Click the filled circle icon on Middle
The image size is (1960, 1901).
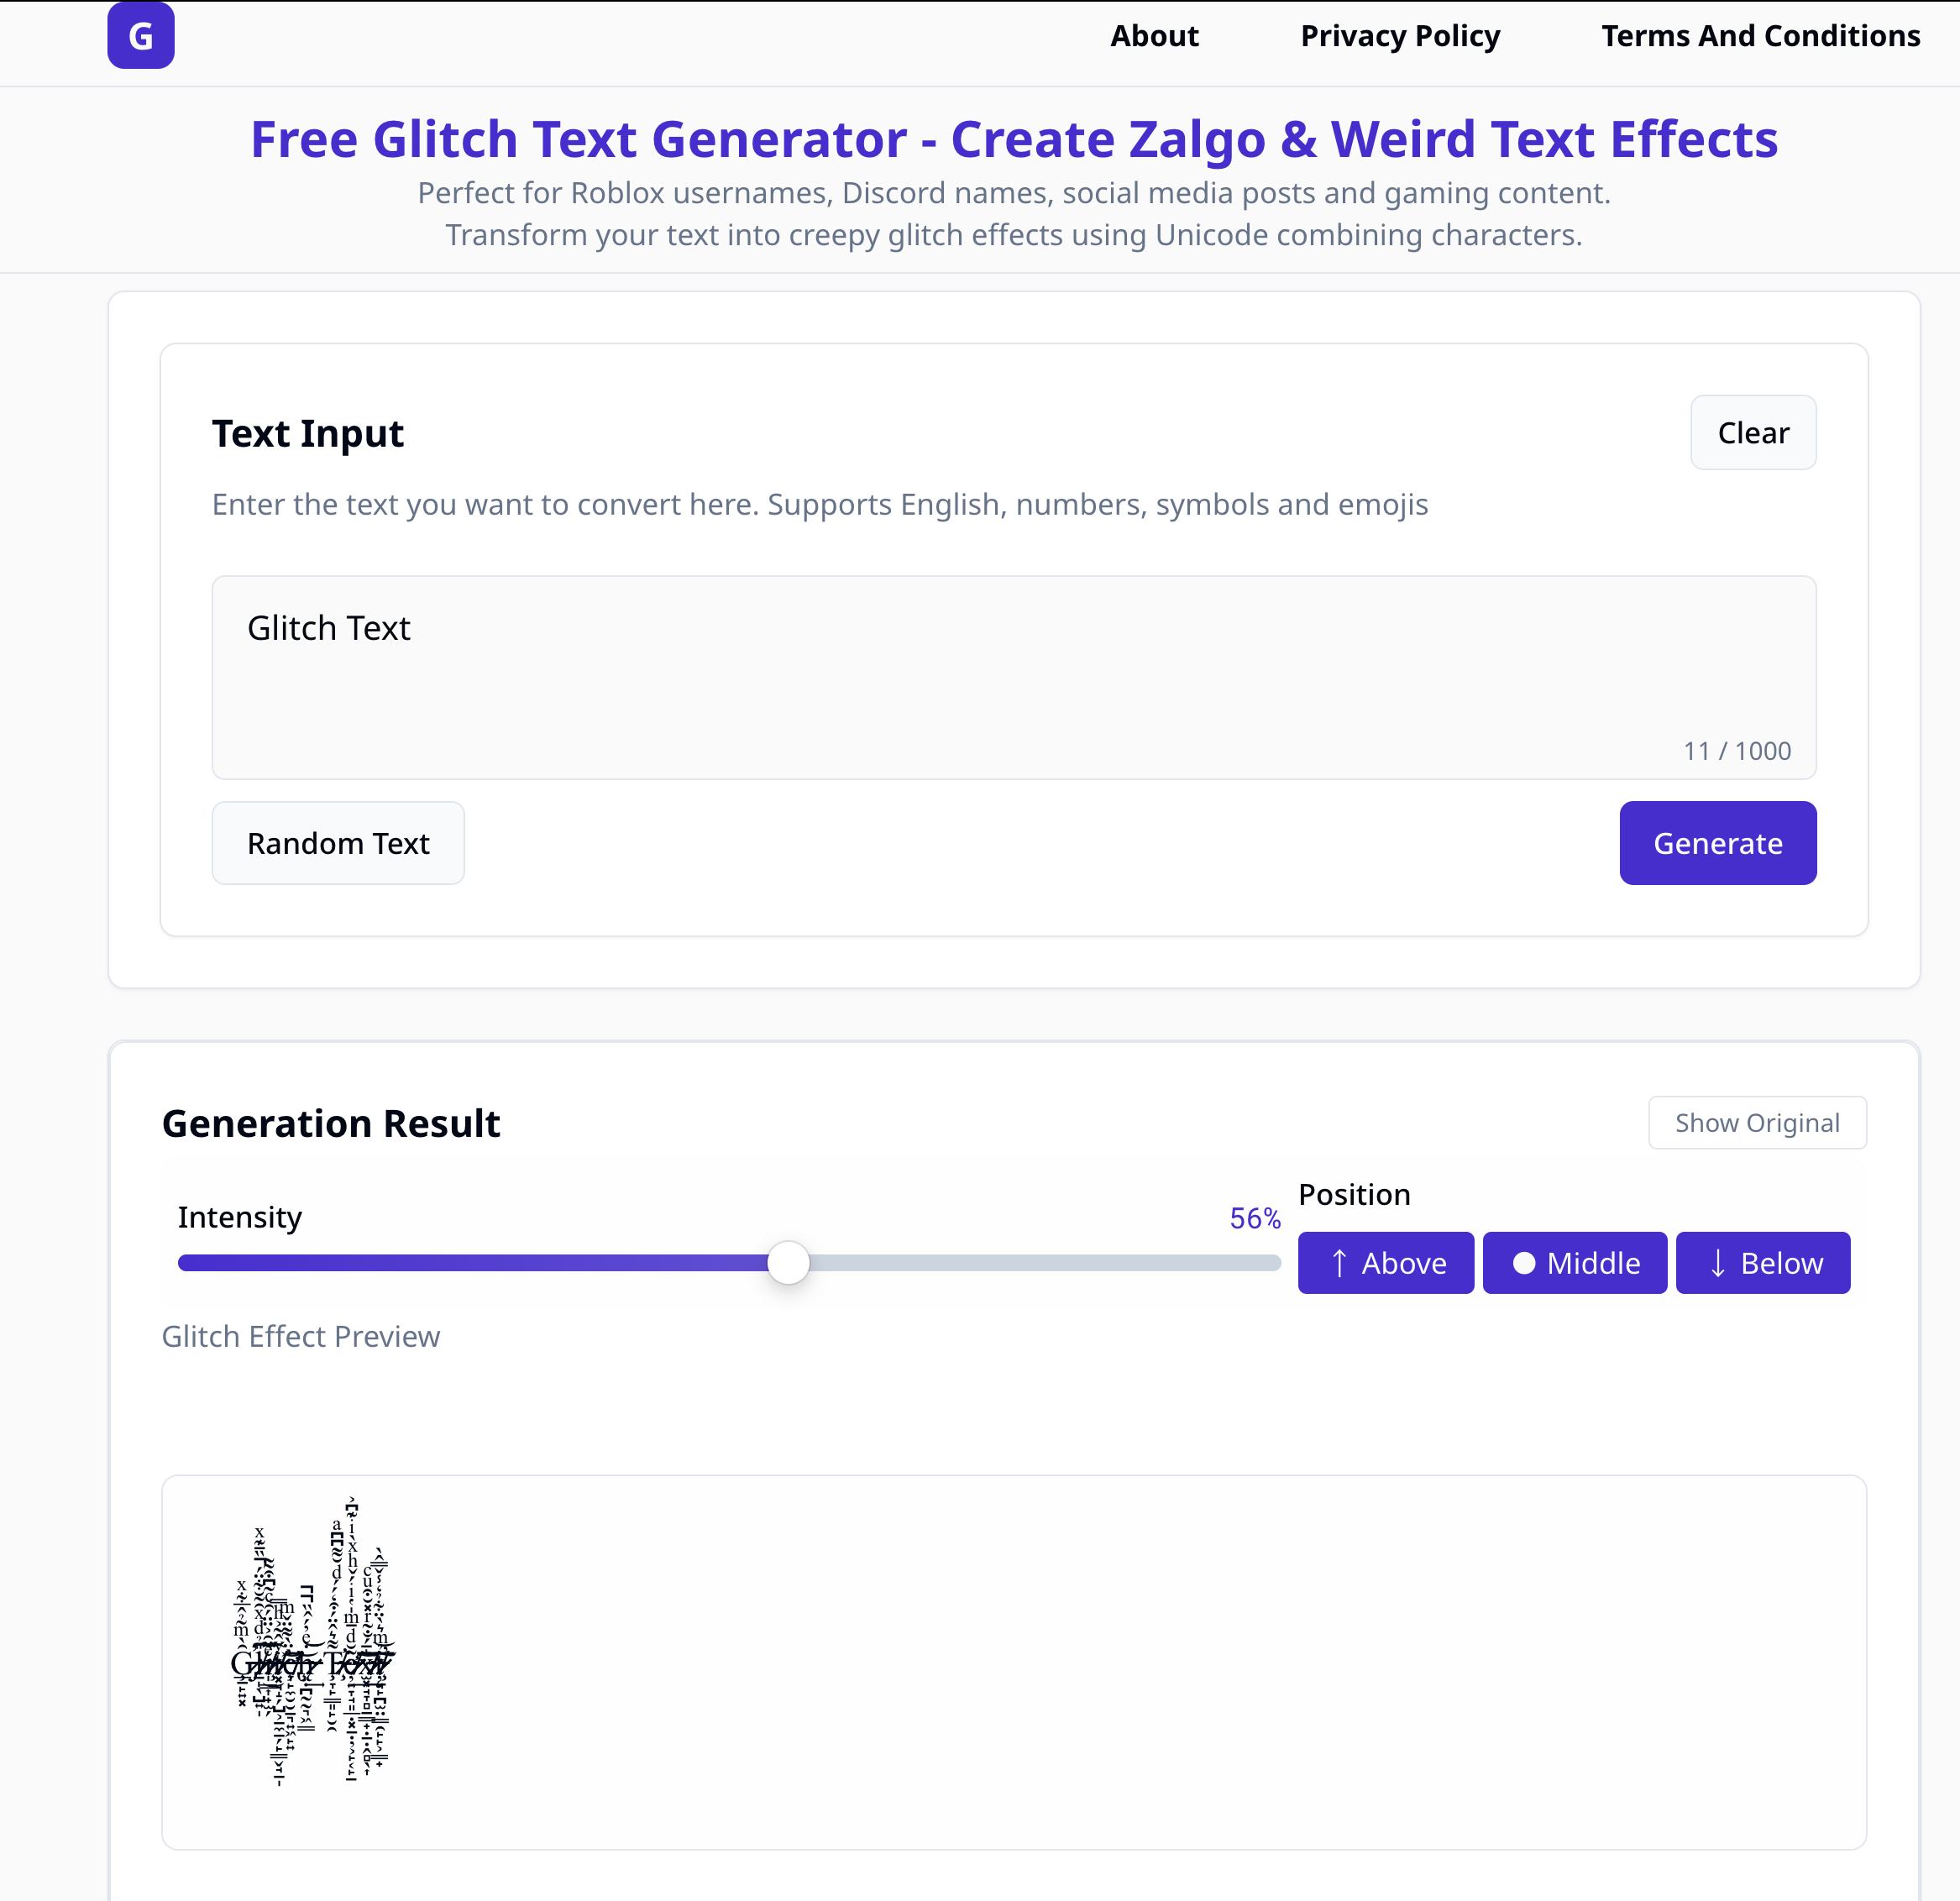pos(1524,1263)
